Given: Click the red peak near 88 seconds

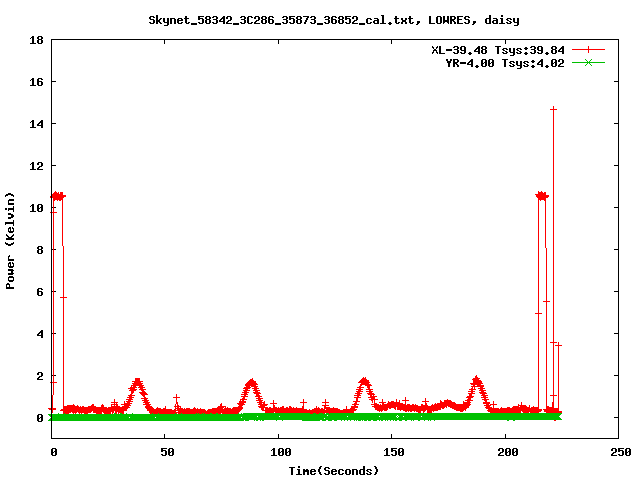Looking at the screenshot, I should click(251, 384).
